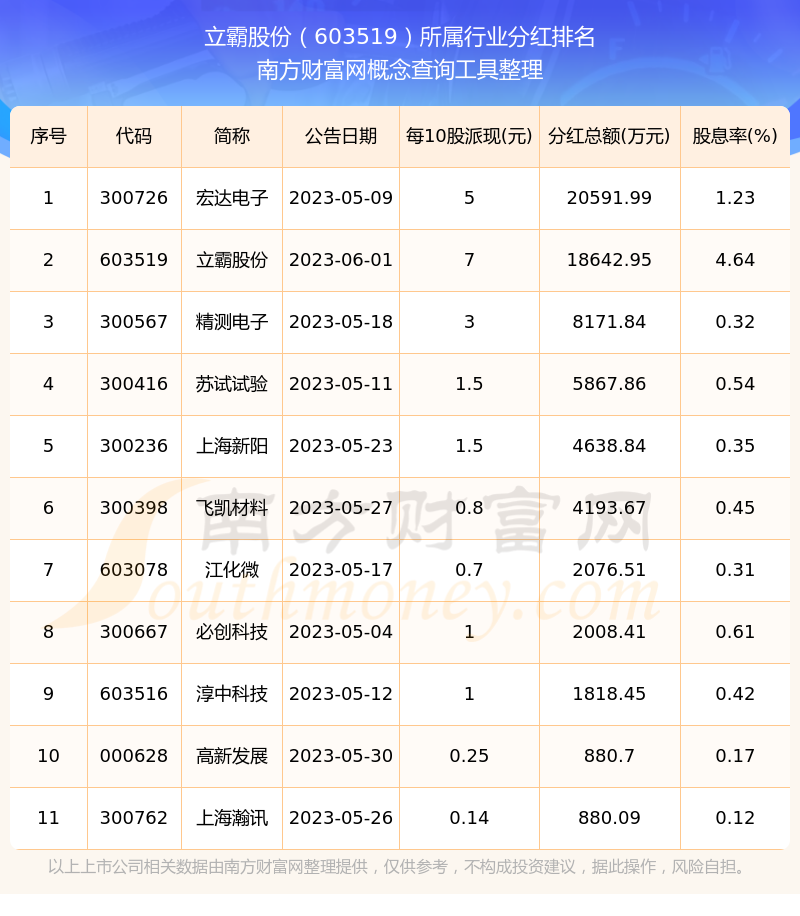This screenshot has height=916, width=800.
Task: Click stock code 300667
Action: coord(134,632)
